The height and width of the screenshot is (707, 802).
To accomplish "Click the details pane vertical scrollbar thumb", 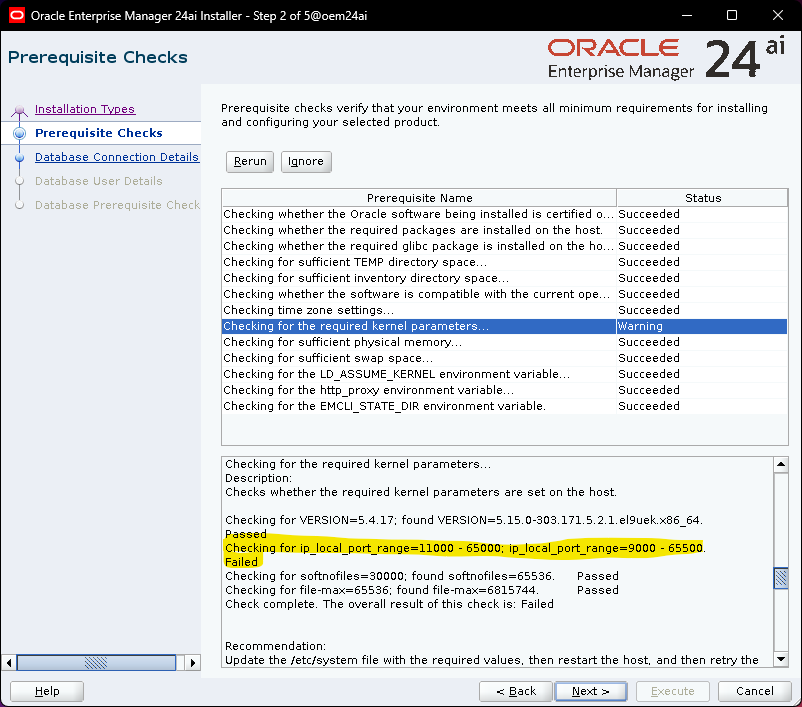I will (x=780, y=579).
